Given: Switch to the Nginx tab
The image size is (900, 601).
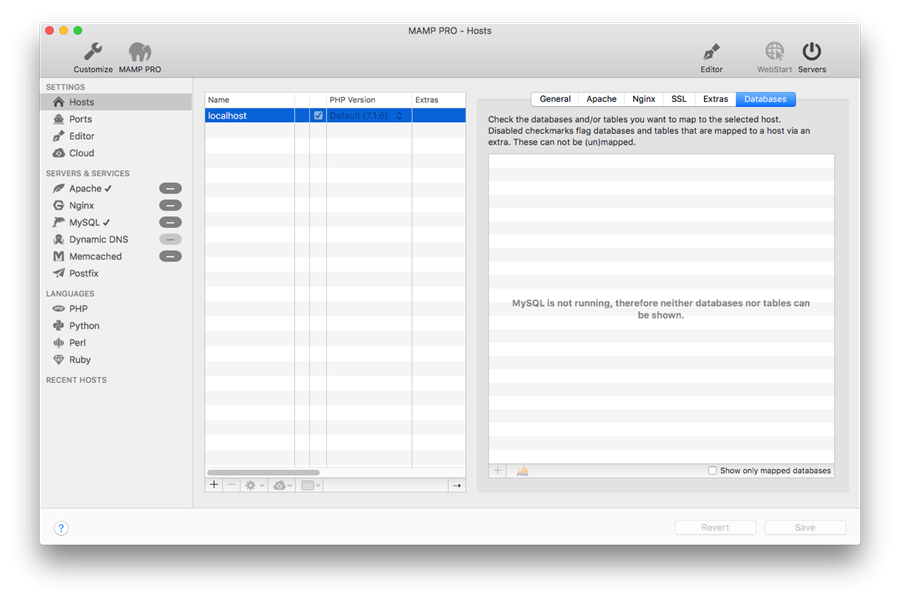Looking at the screenshot, I should (x=643, y=99).
